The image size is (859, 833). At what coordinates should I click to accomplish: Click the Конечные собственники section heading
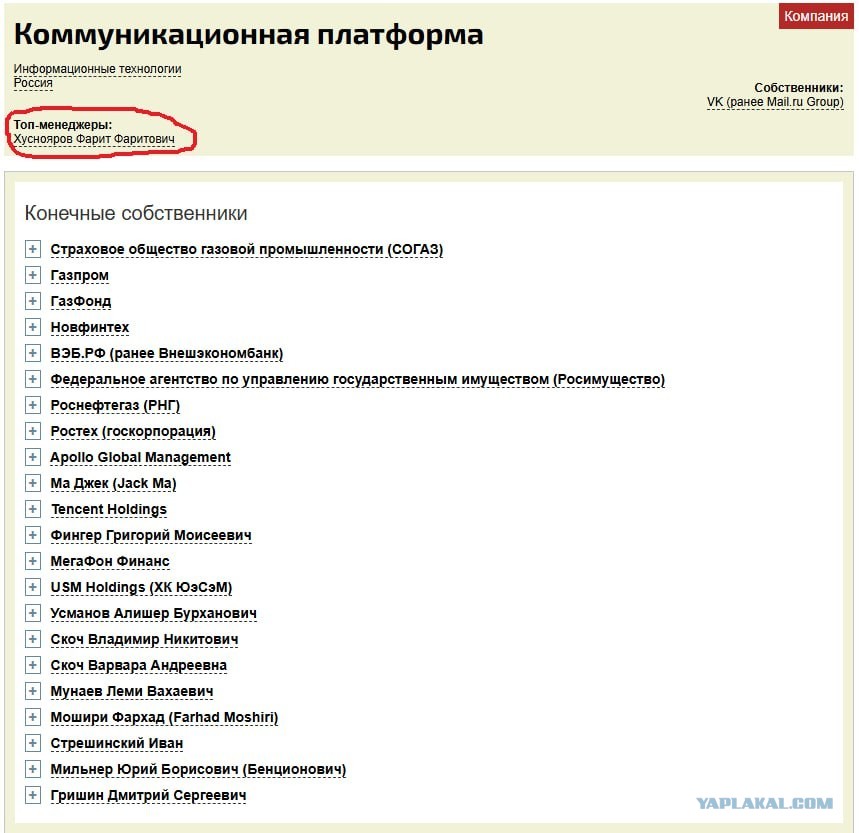click(x=136, y=213)
